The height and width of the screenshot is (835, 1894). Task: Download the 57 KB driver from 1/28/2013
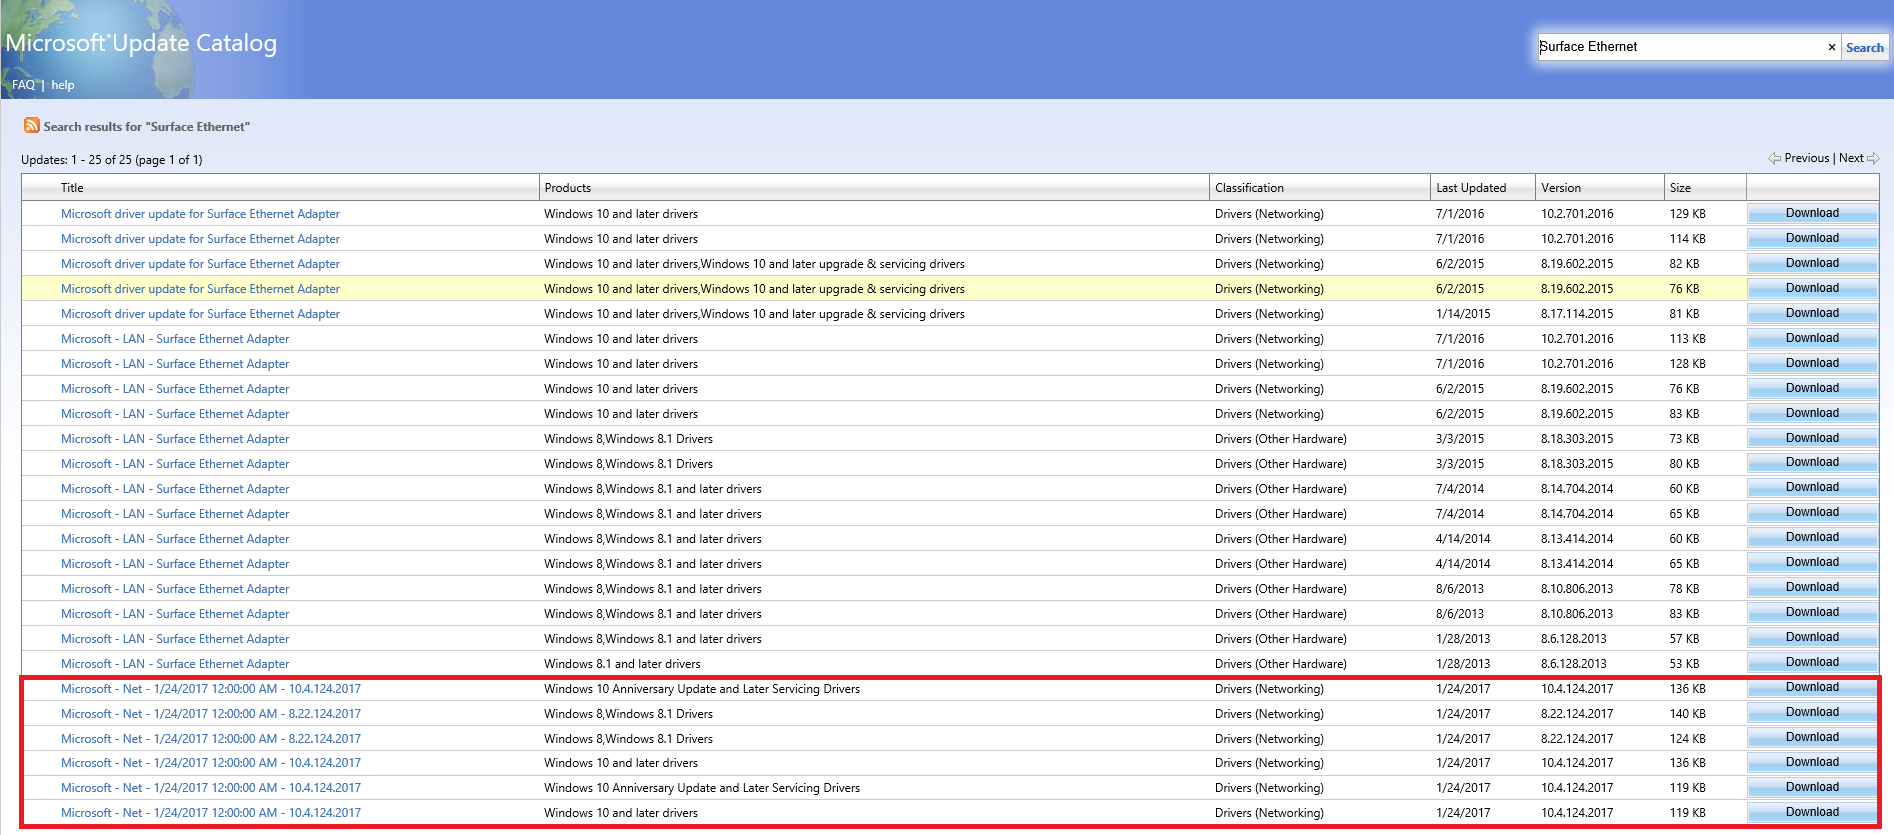pyautogui.click(x=1812, y=637)
